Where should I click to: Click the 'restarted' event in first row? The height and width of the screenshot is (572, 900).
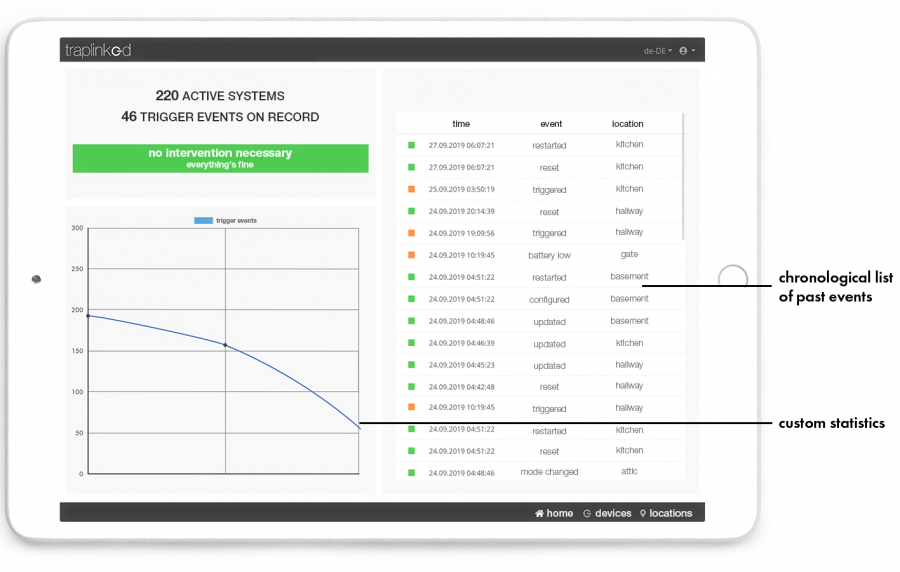[x=549, y=146]
